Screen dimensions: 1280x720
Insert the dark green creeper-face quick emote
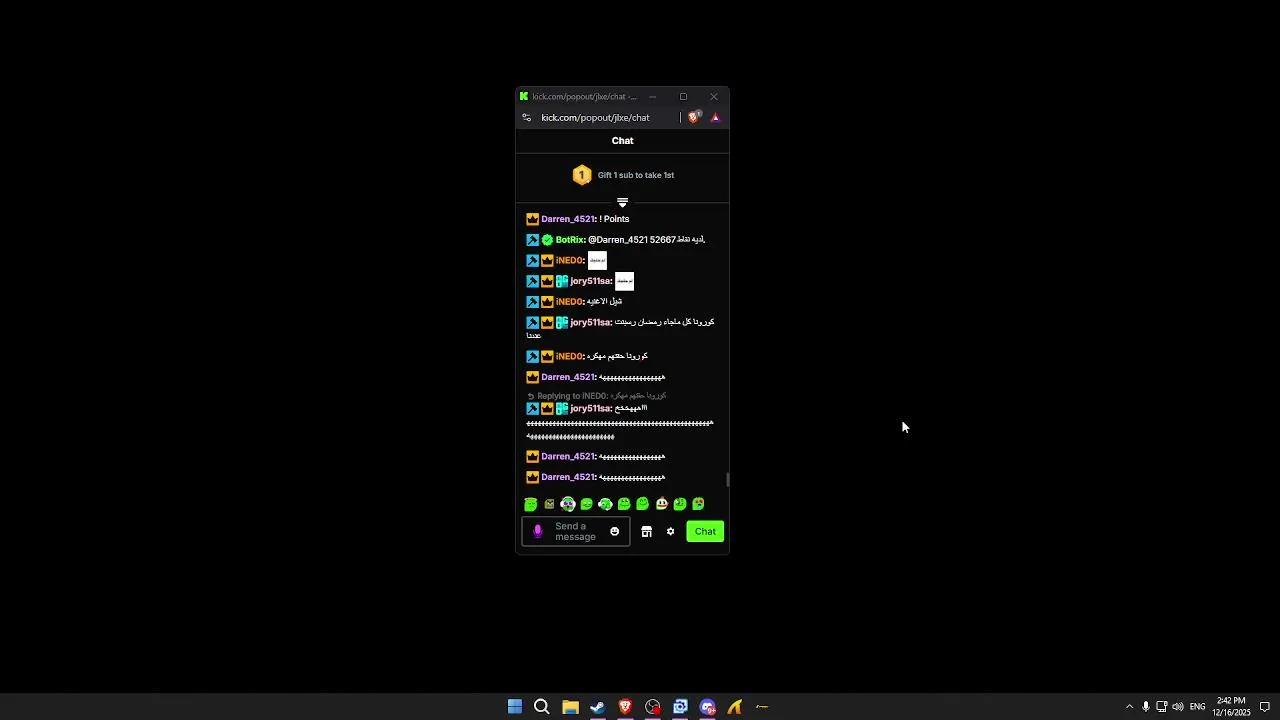pyautogui.click(x=549, y=505)
